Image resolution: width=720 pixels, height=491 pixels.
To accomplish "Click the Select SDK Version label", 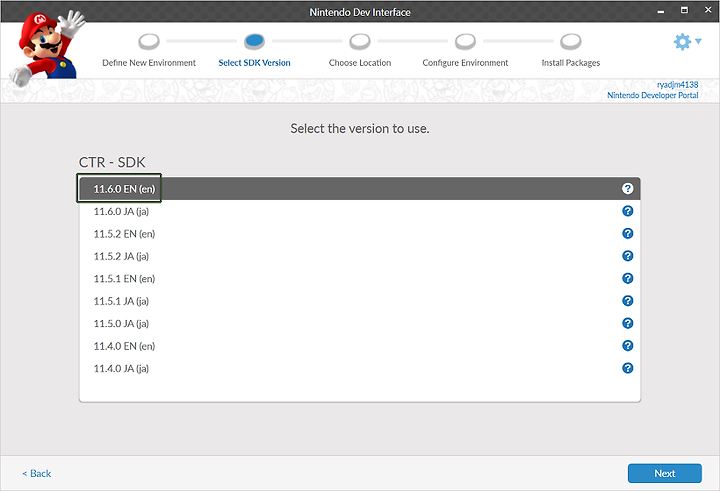I will (x=254, y=63).
